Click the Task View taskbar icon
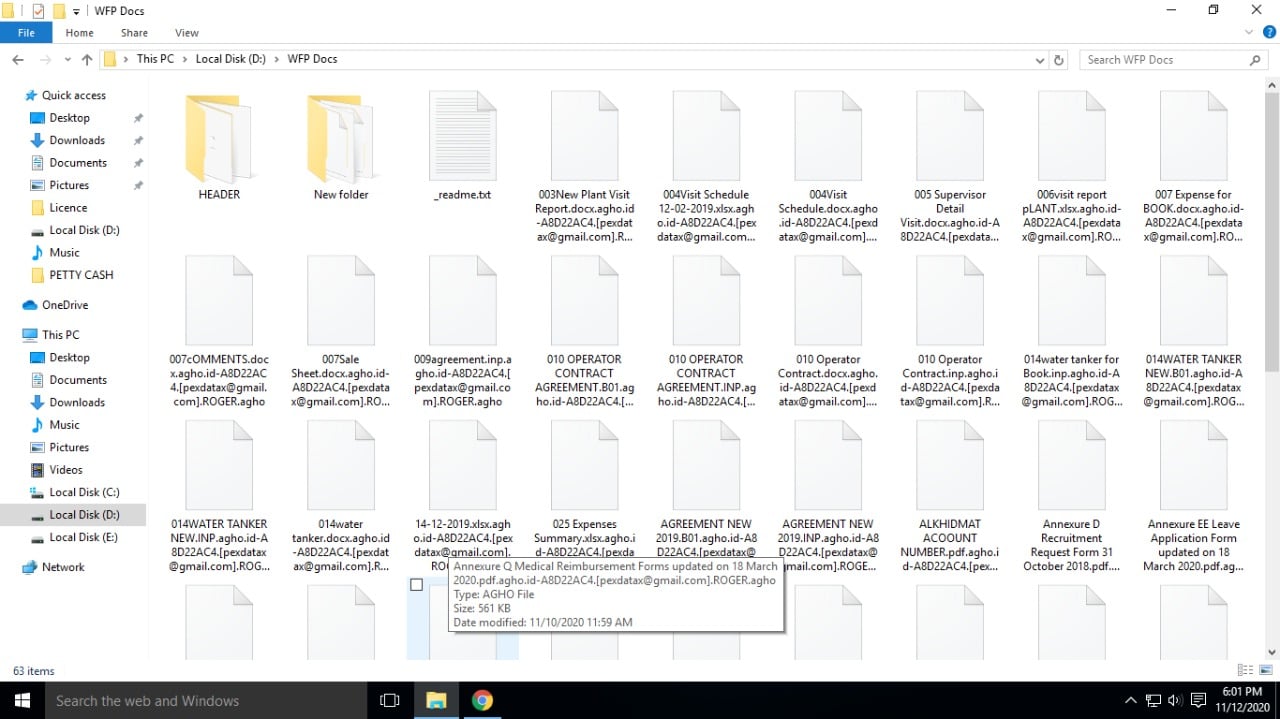This screenshot has width=1280, height=719. click(x=390, y=700)
